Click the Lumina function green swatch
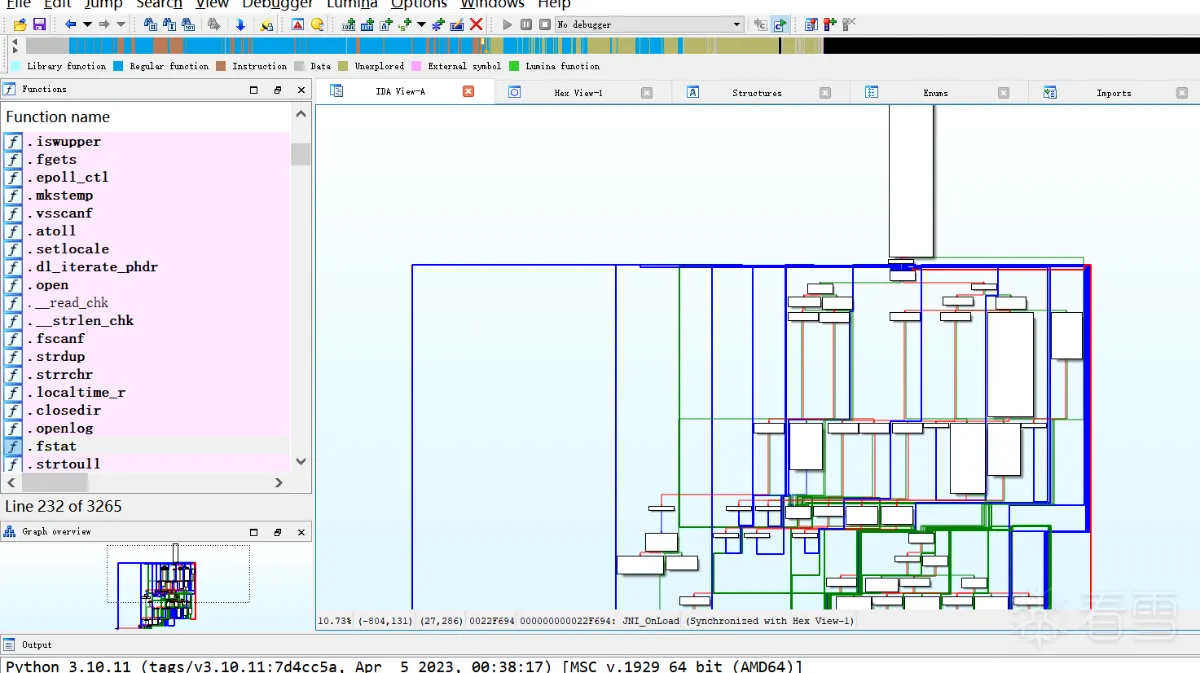1200x673 pixels. click(x=514, y=66)
